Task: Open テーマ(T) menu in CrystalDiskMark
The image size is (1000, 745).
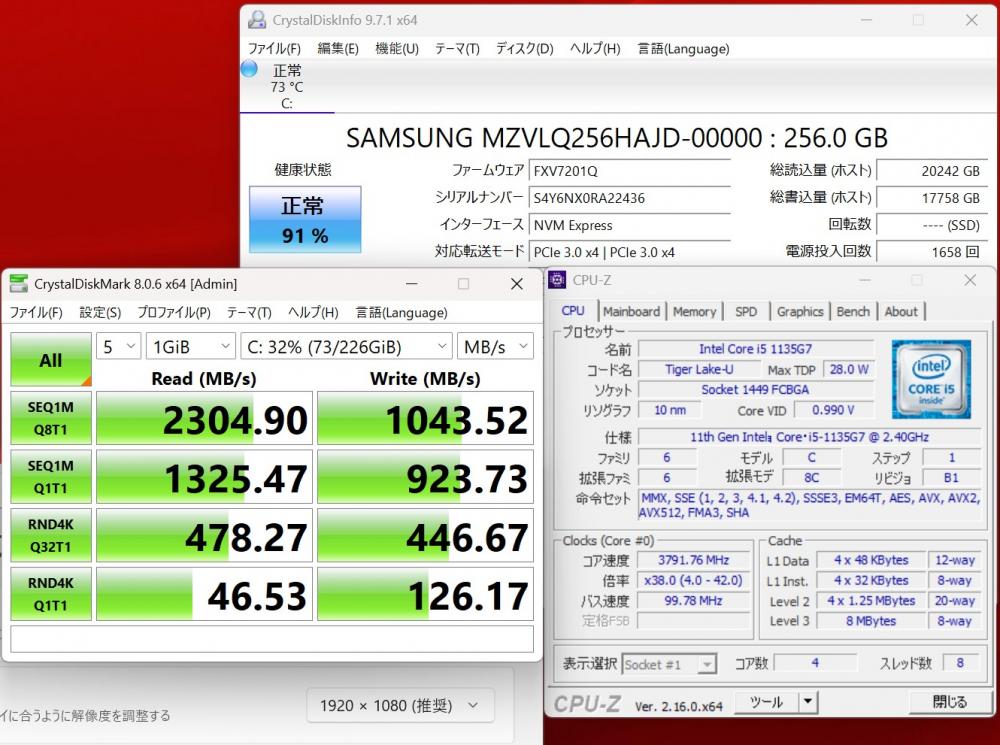Action: [x=249, y=313]
